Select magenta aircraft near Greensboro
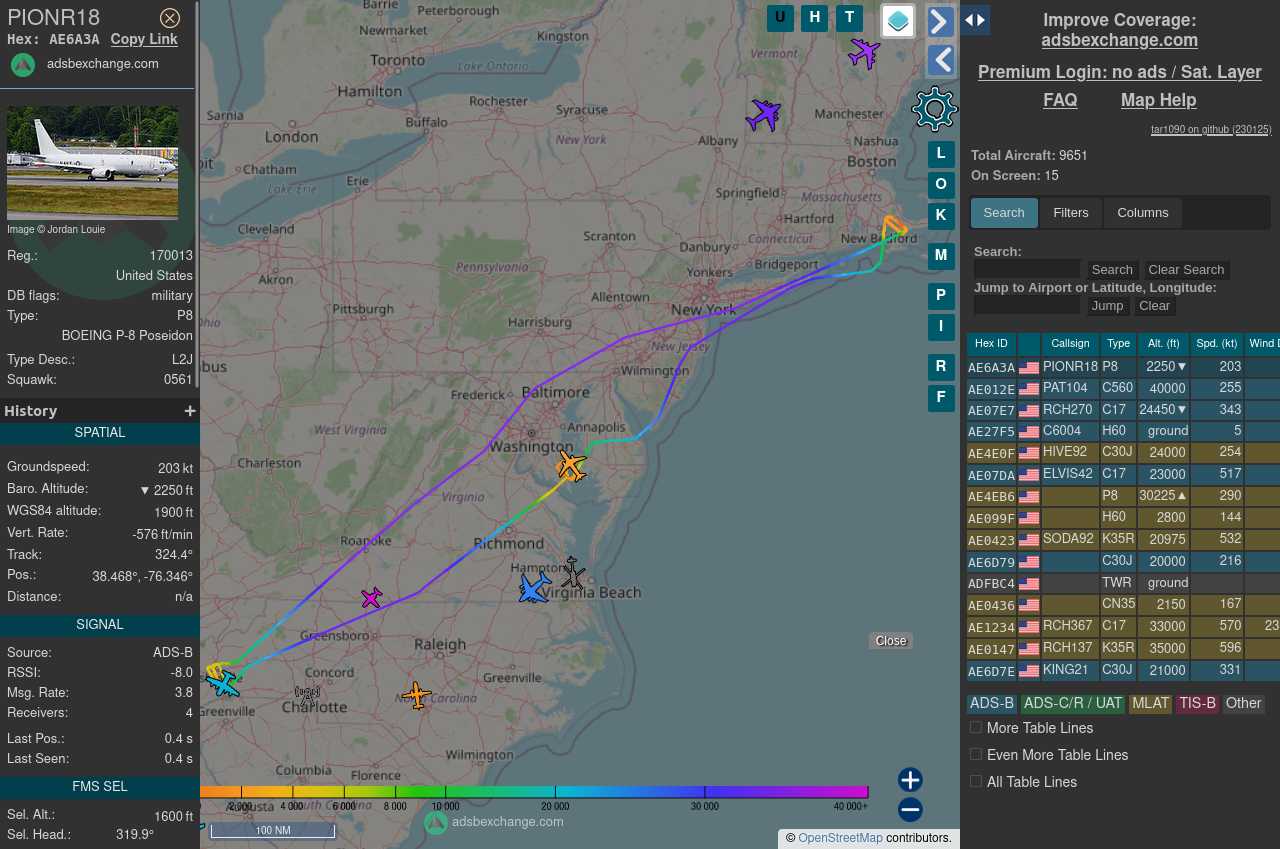1280x849 pixels. pyautogui.click(x=372, y=598)
